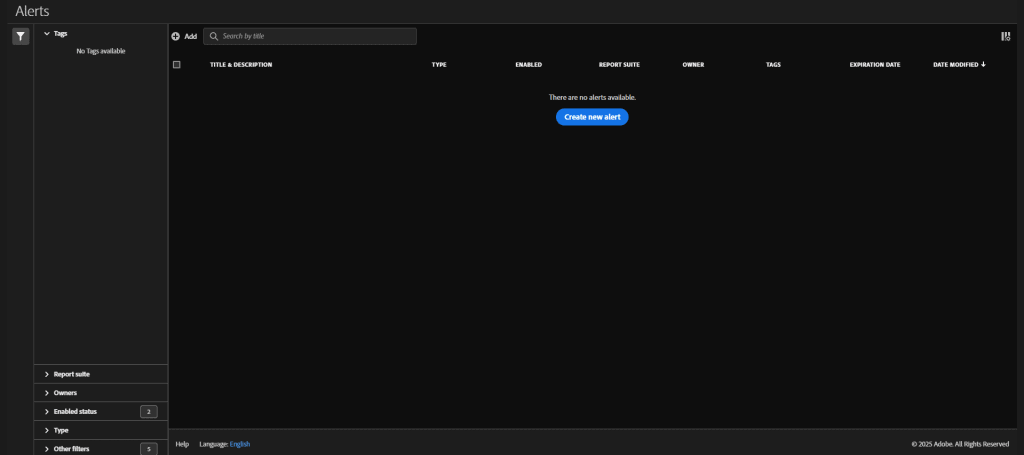Viewport: 1024px width, 455px height.
Task: Sort by the Report Suite column
Action: 619,65
